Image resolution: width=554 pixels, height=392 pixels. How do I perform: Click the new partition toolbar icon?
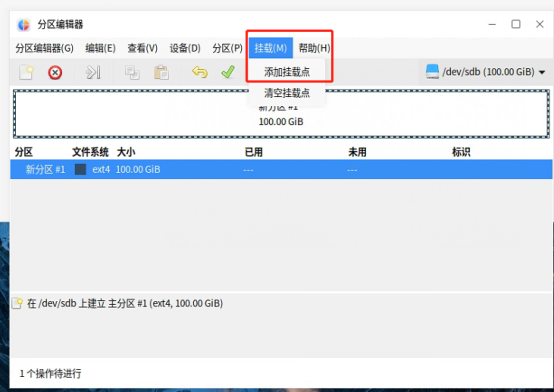26,72
